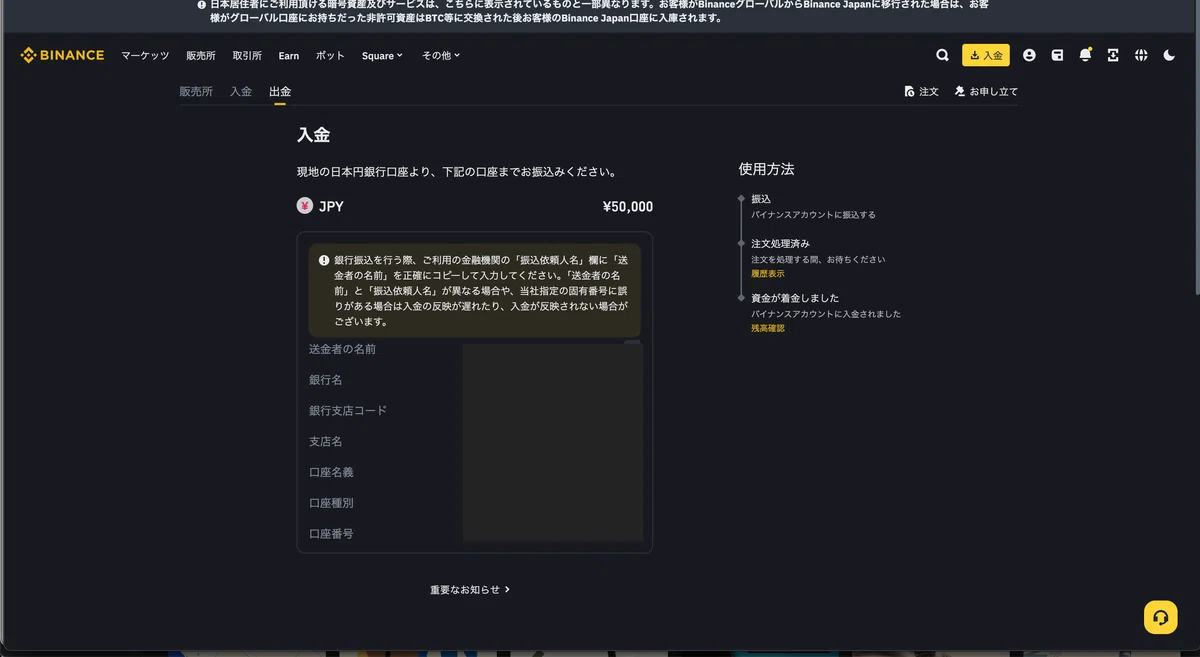Toggle dark mode moon icon

[1169, 55]
